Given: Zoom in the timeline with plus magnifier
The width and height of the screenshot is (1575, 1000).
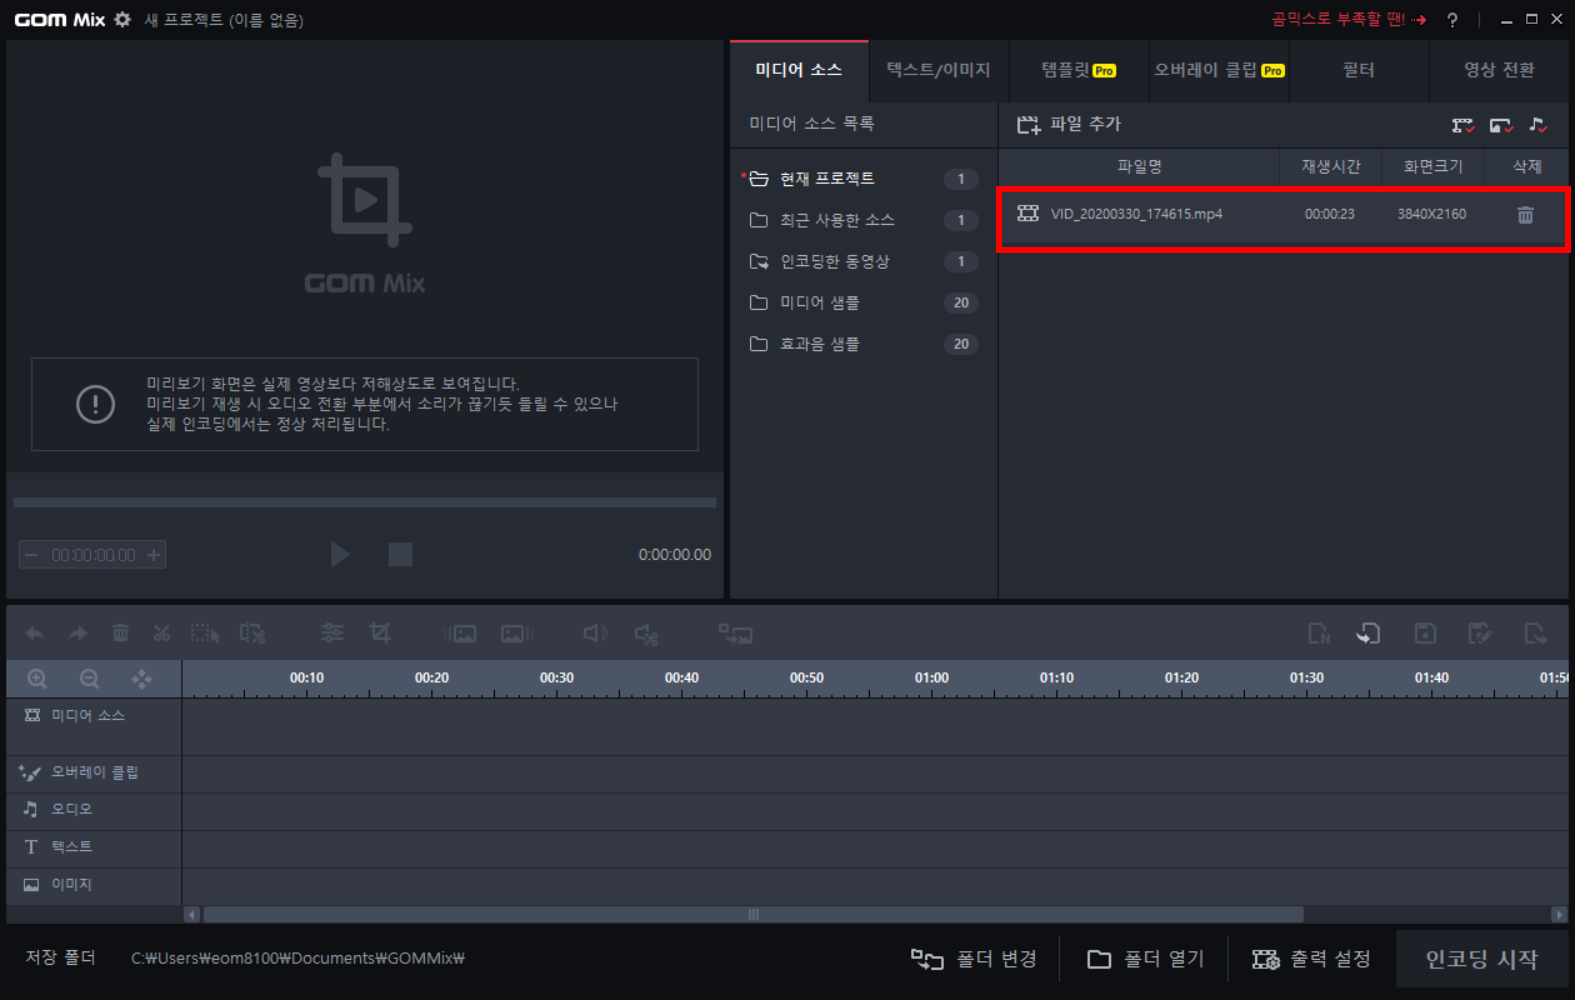Looking at the screenshot, I should coord(38,679).
